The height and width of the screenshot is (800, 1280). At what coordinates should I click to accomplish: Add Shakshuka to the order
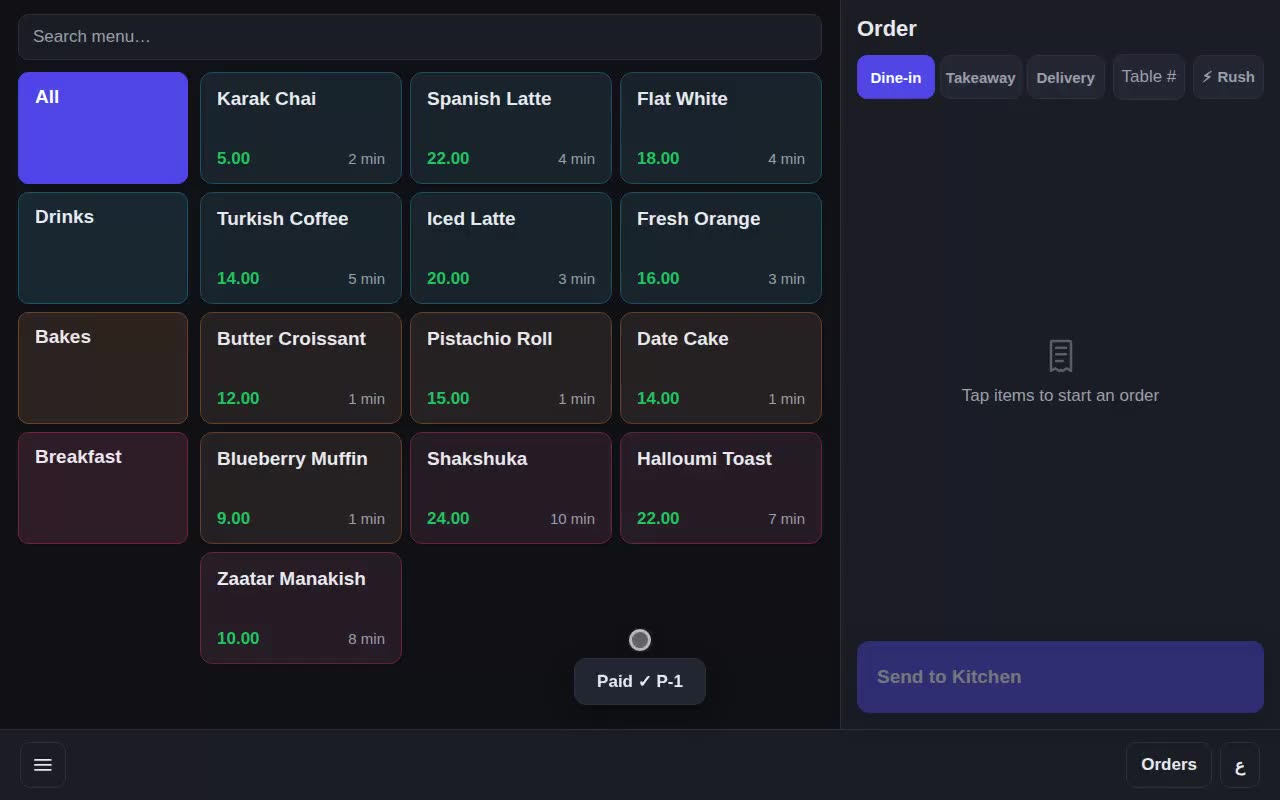pos(511,488)
